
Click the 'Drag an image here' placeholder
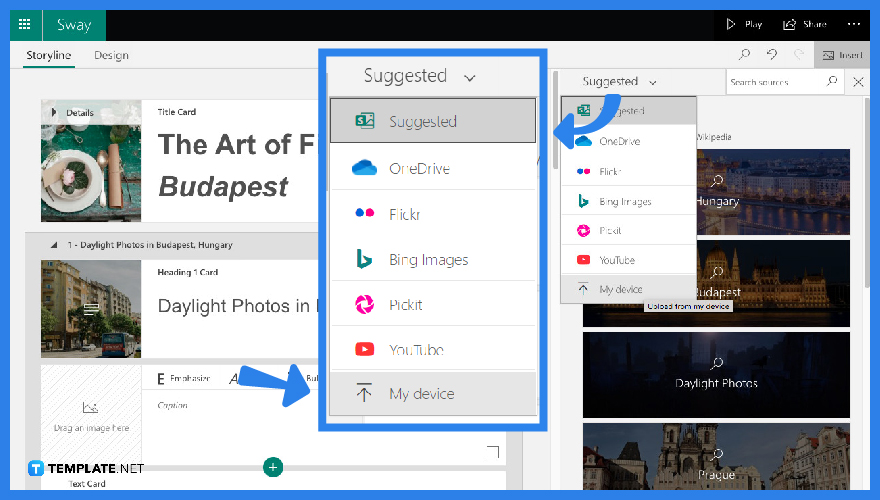(91, 416)
